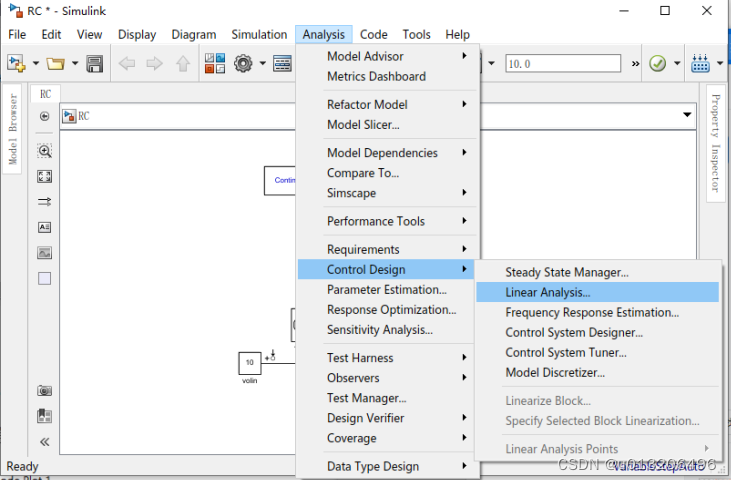Expand the Build Model dropdown arrow
Image resolution: width=731 pixels, height=480 pixels.
pos(720,63)
